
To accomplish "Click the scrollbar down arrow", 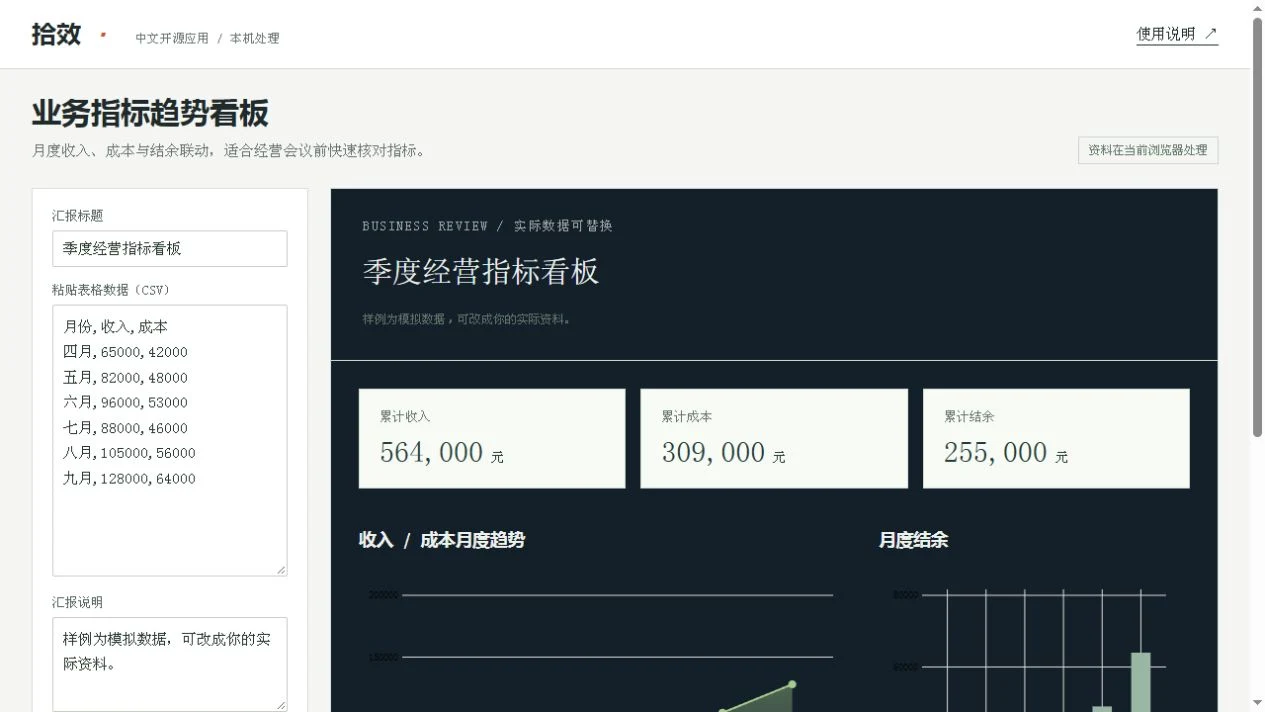I will (1258, 704).
